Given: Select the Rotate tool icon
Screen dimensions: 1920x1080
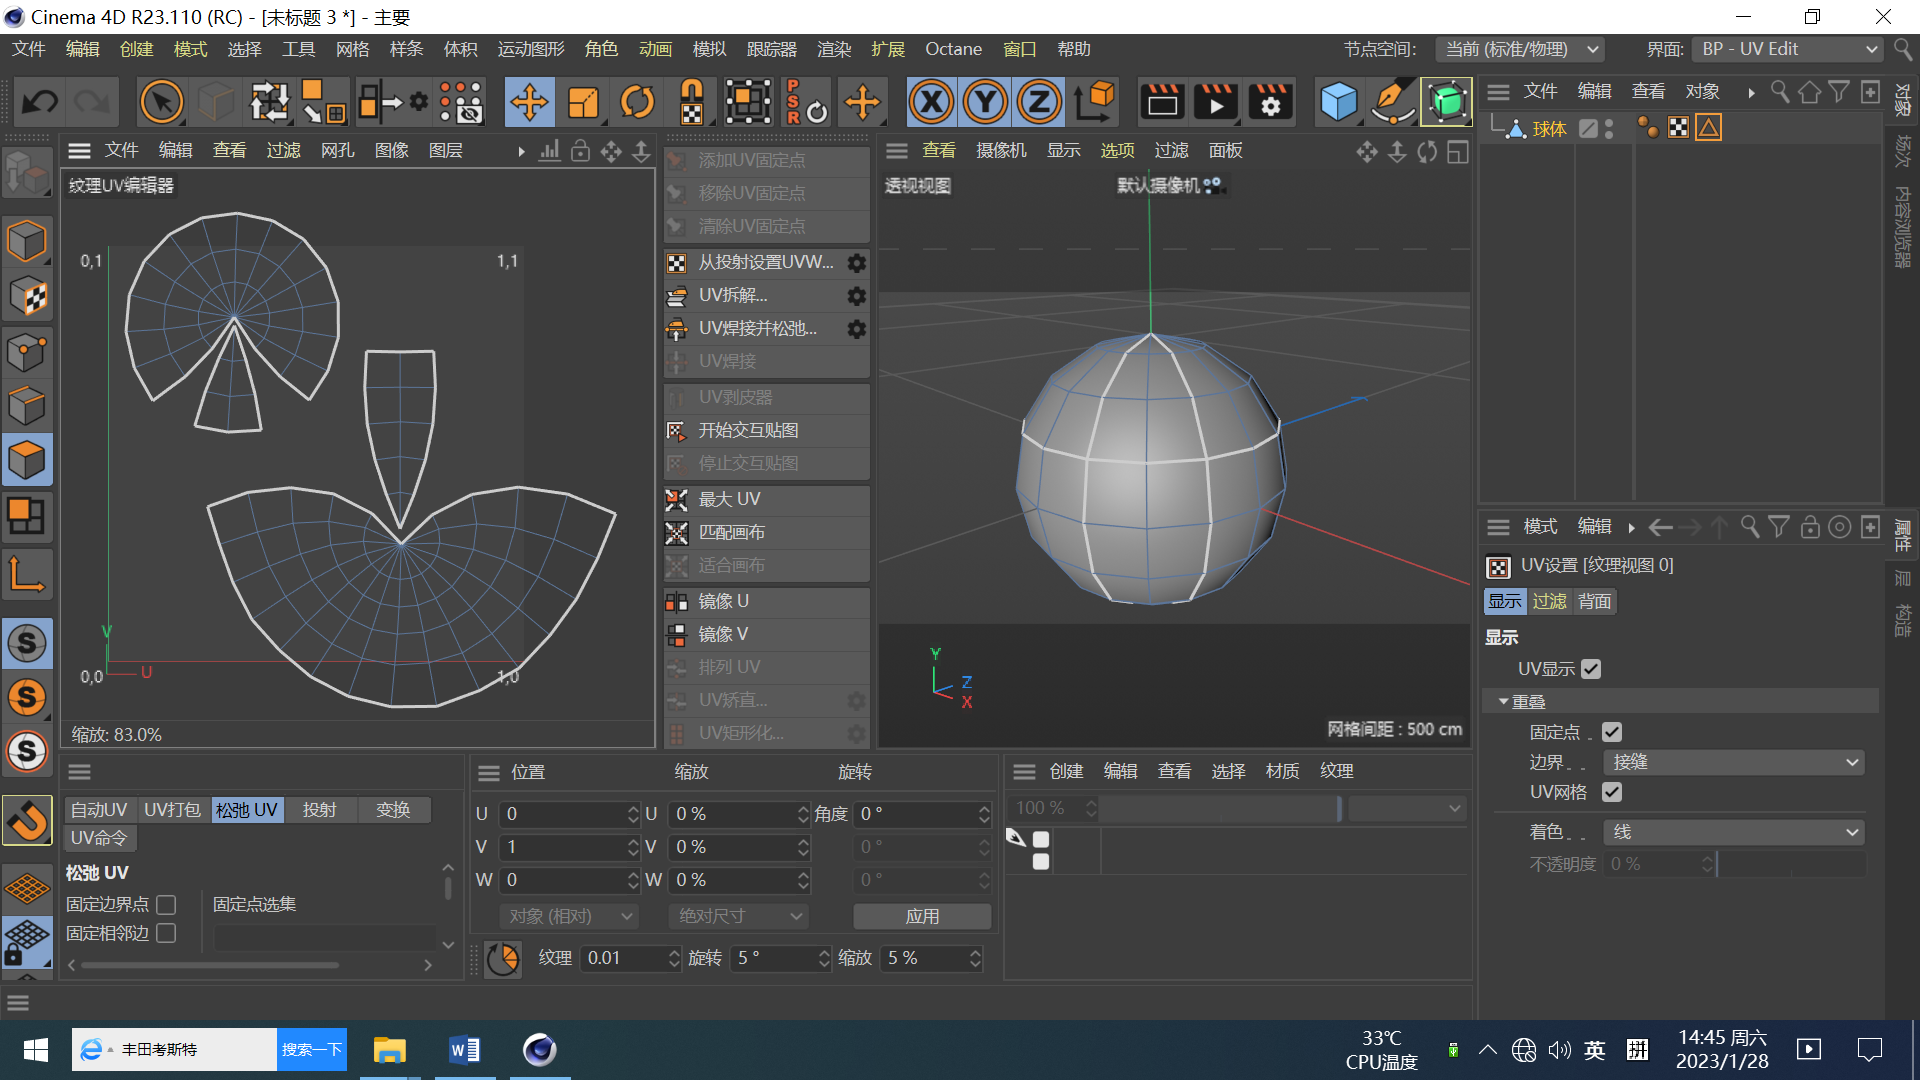Looking at the screenshot, I should [637, 102].
